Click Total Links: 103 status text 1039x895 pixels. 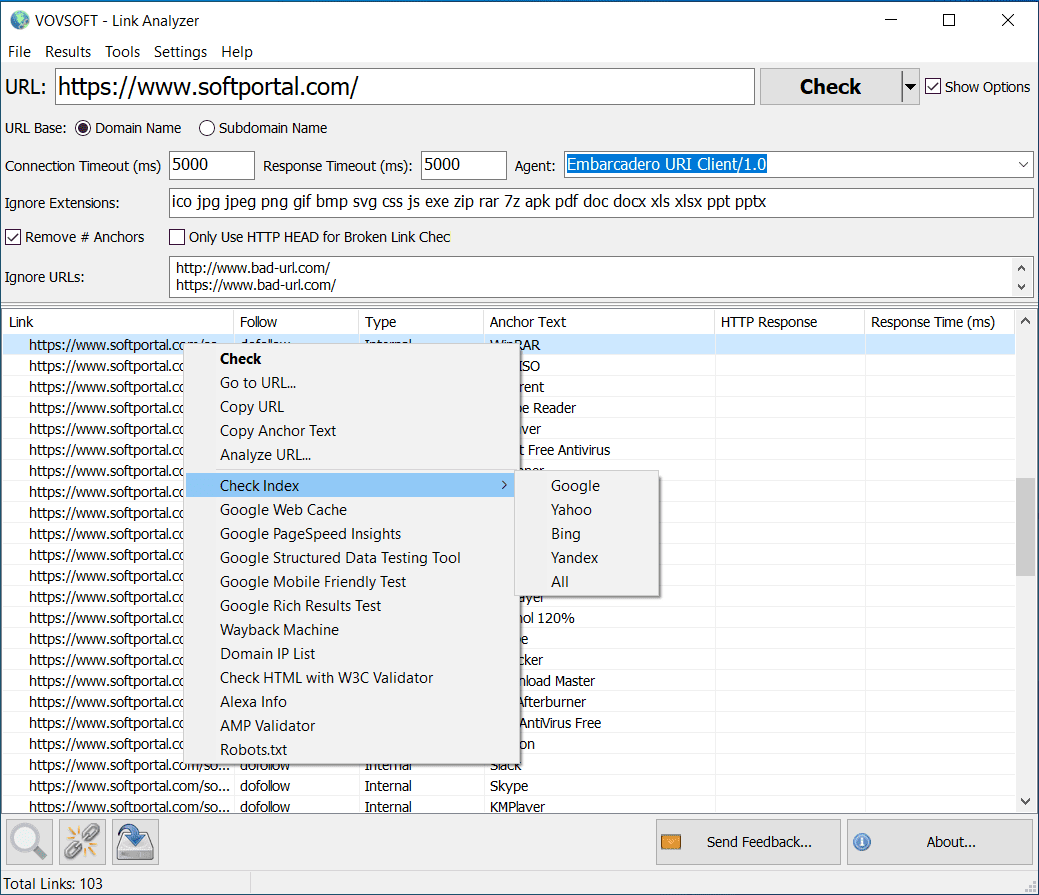(54, 884)
